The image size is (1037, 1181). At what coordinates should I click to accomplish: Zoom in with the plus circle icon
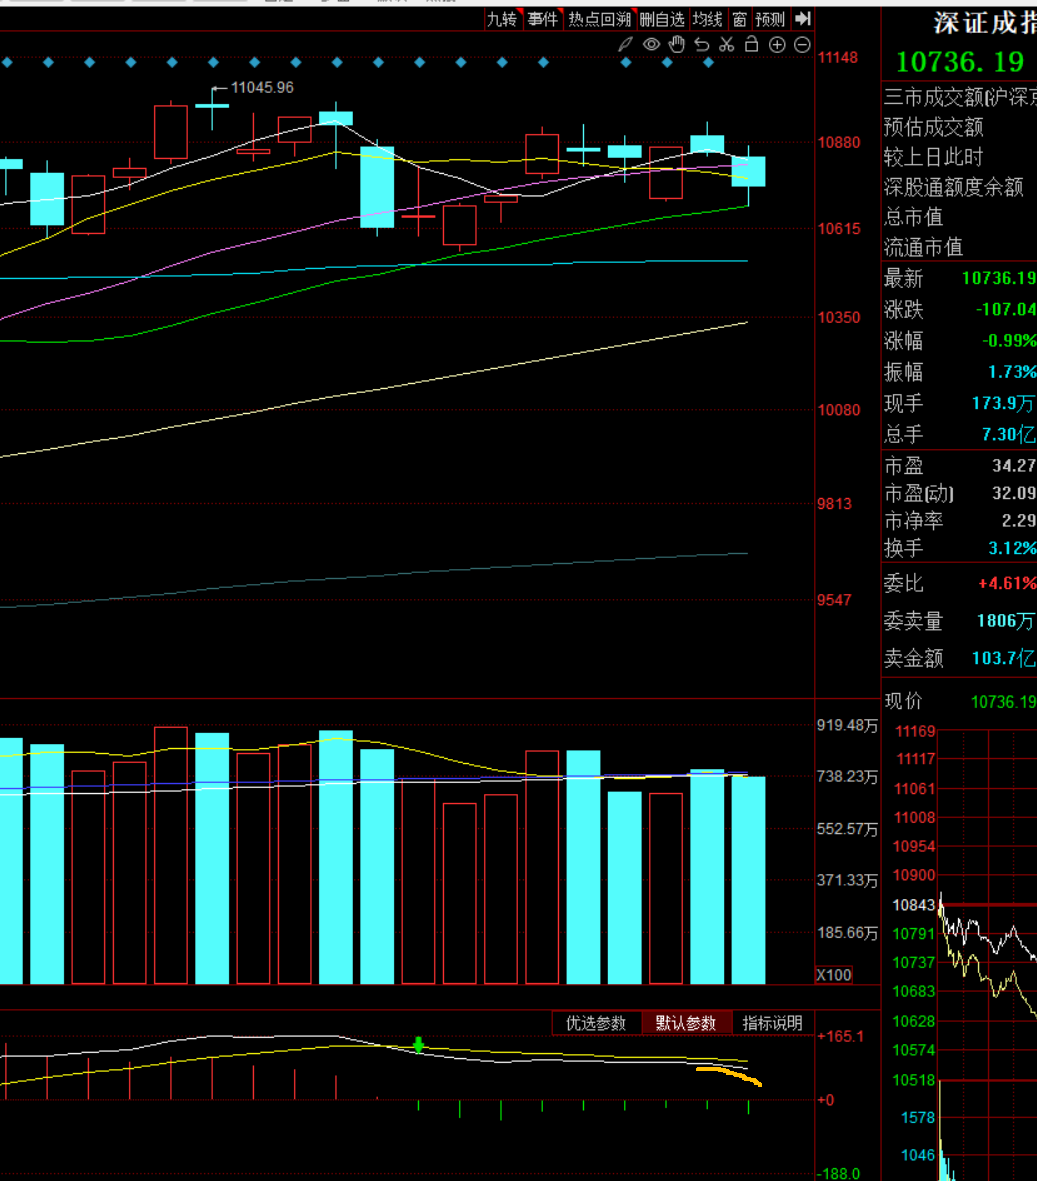777,45
